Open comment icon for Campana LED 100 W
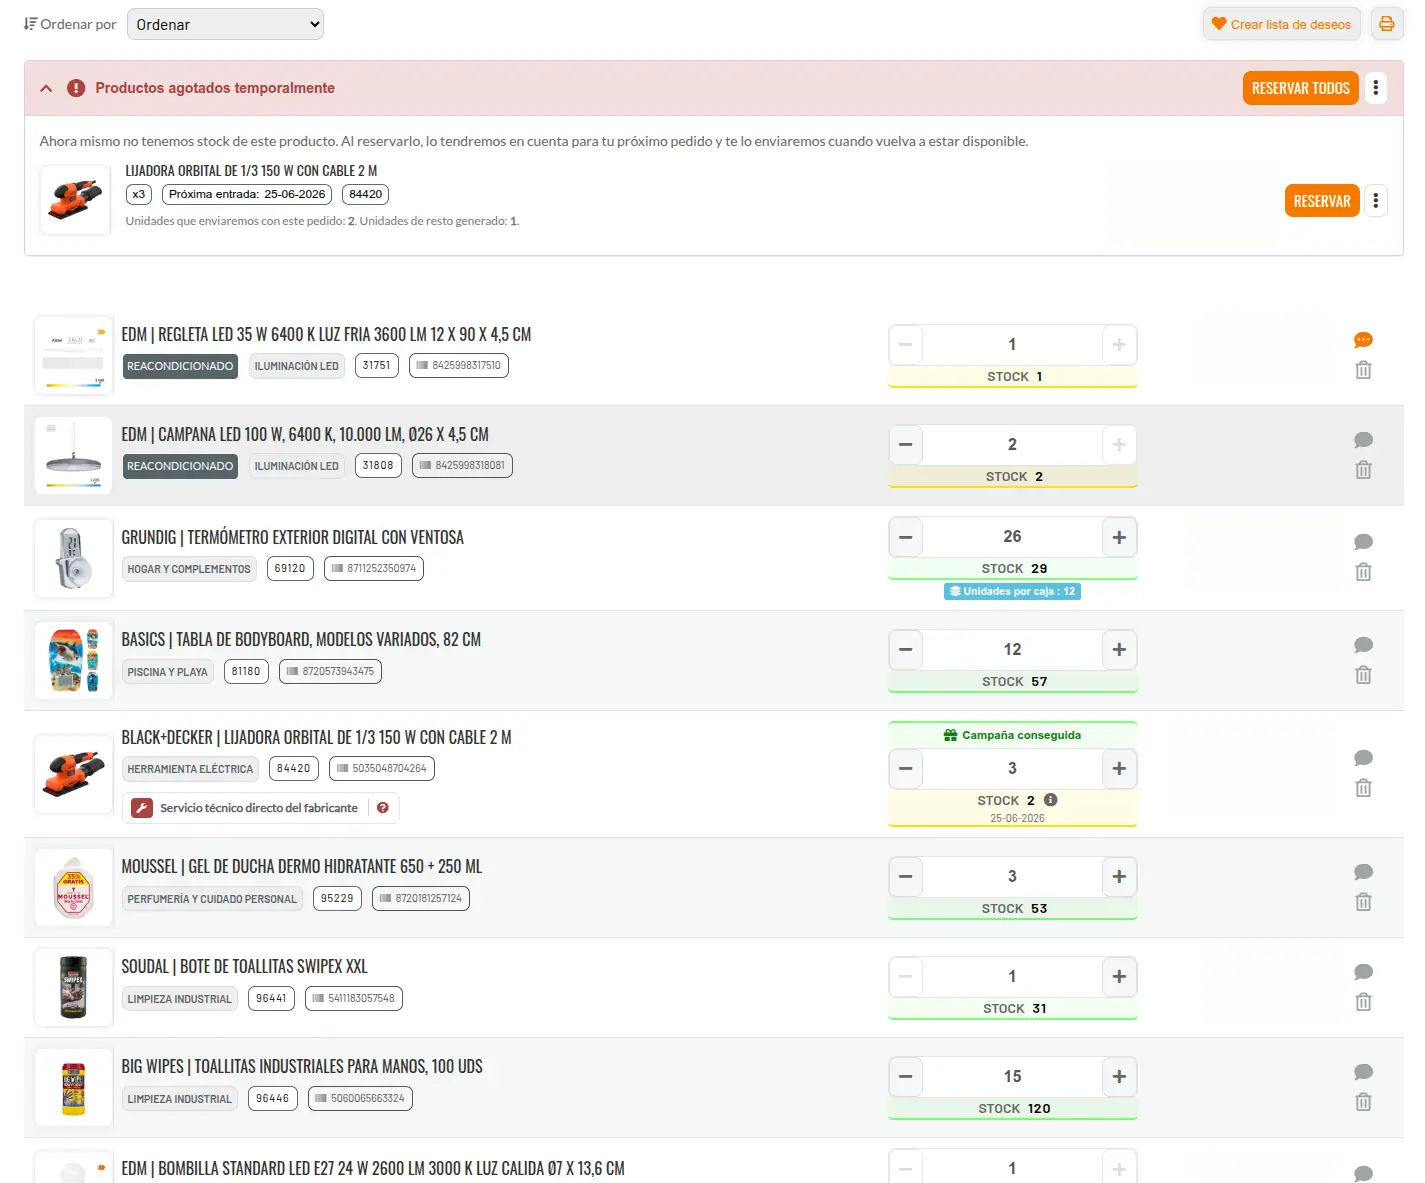The width and height of the screenshot is (1425, 1183). point(1363,440)
